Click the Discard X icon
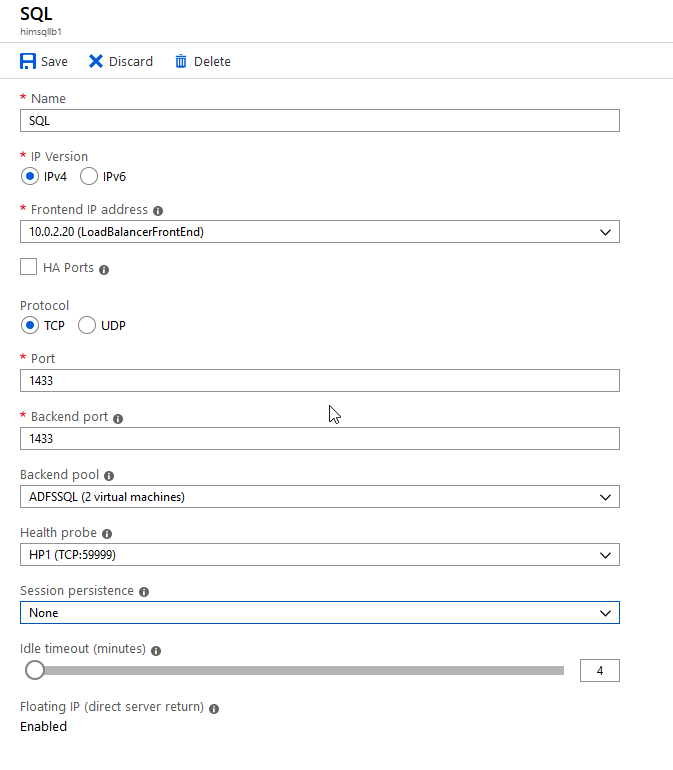673x770 pixels. [96, 61]
